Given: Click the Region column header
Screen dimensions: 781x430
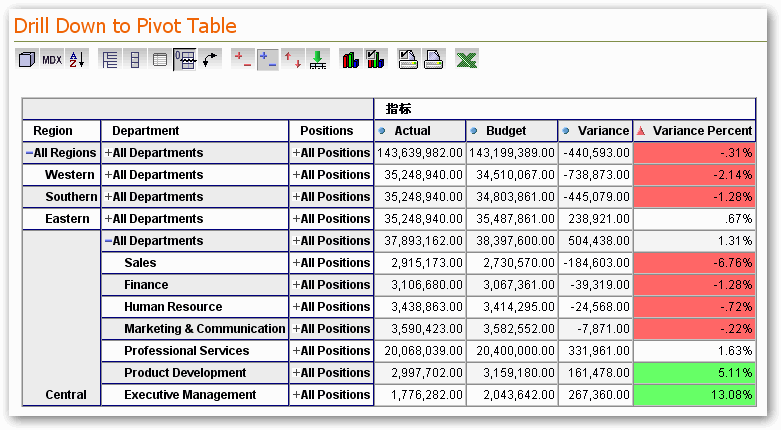Looking at the screenshot, I should click(62, 131).
